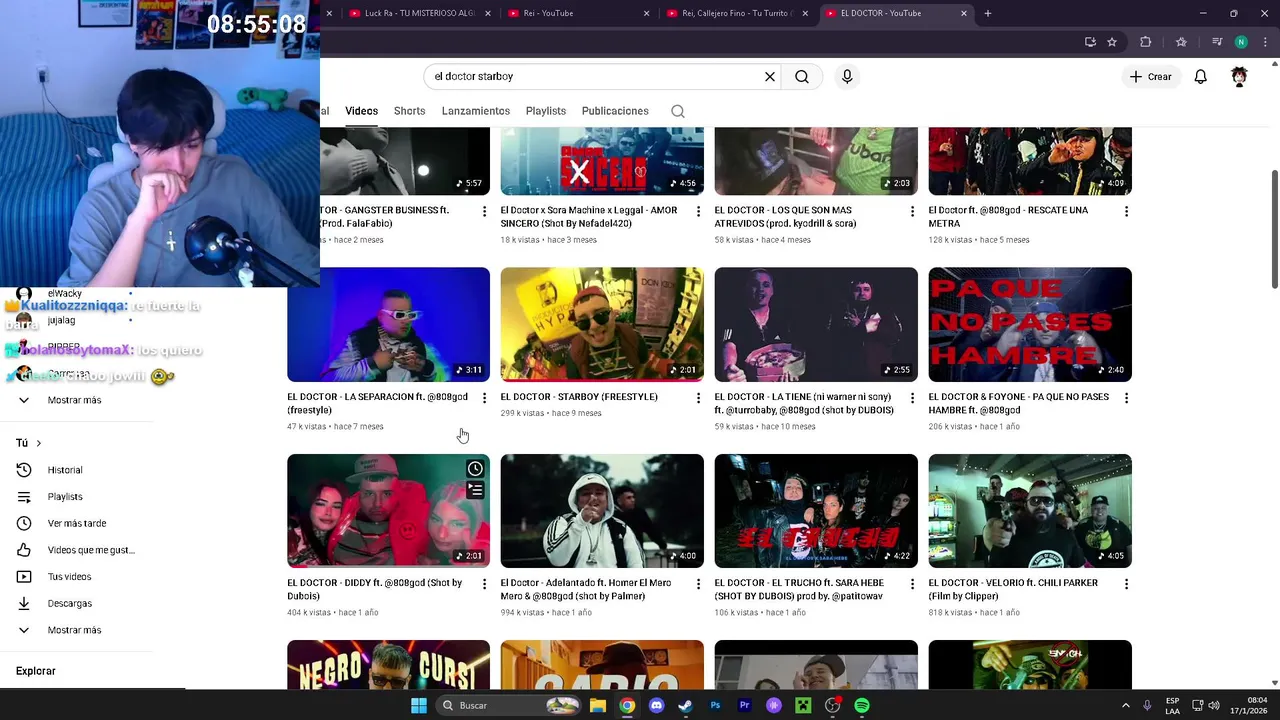The width and height of the screenshot is (1280, 720).
Task: Open options for DIDDY video
Action: click(x=484, y=584)
